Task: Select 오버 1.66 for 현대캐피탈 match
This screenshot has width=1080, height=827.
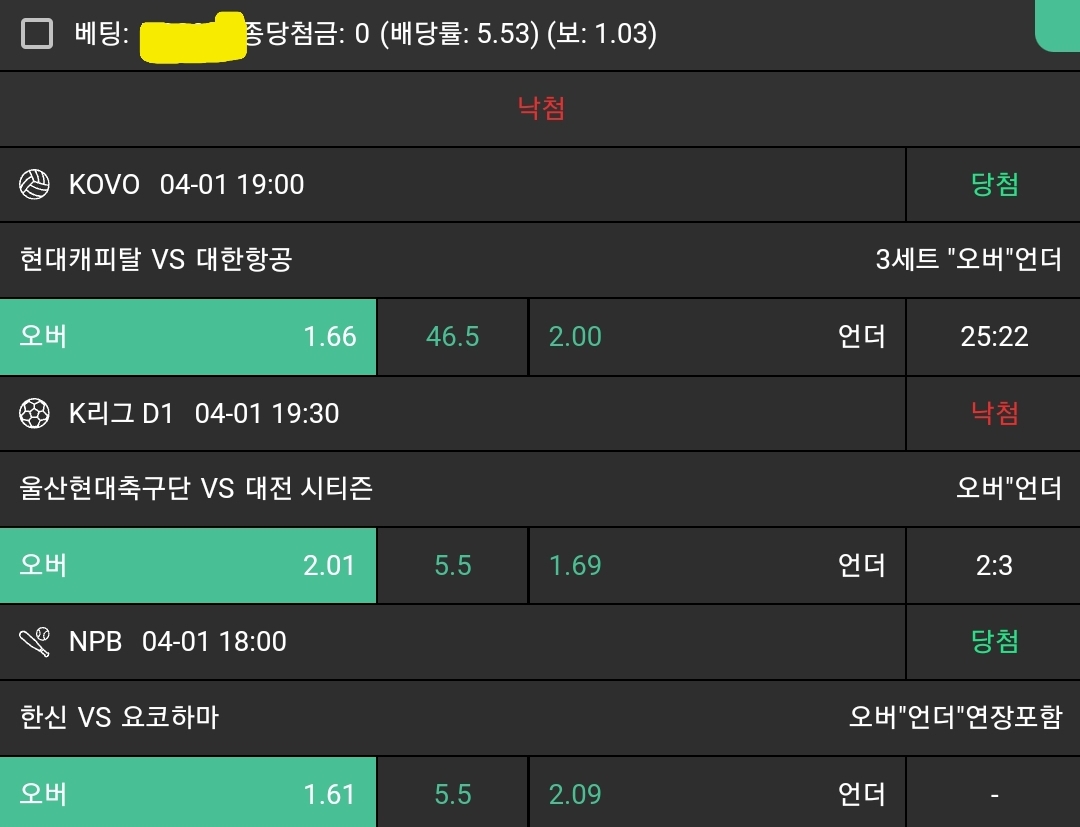Action: click(x=188, y=337)
